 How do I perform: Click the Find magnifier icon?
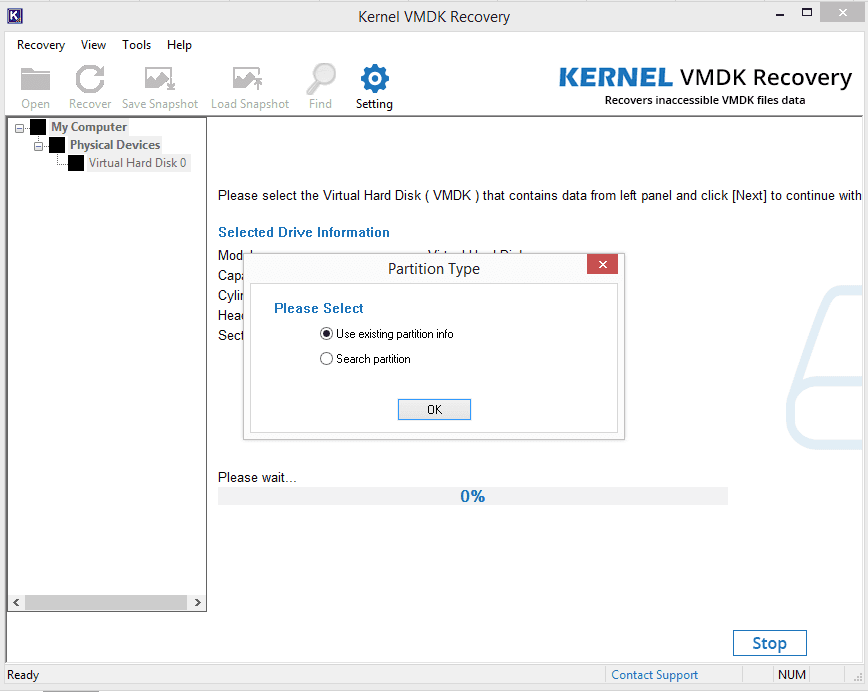321,79
